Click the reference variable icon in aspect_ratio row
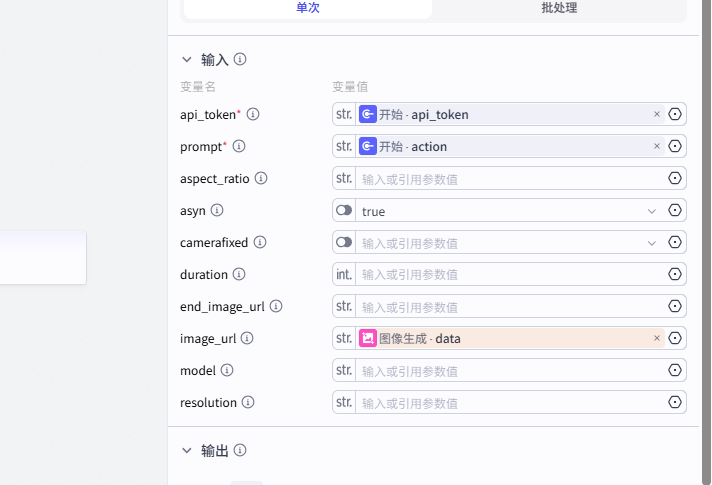The image size is (712, 485). [x=675, y=179]
